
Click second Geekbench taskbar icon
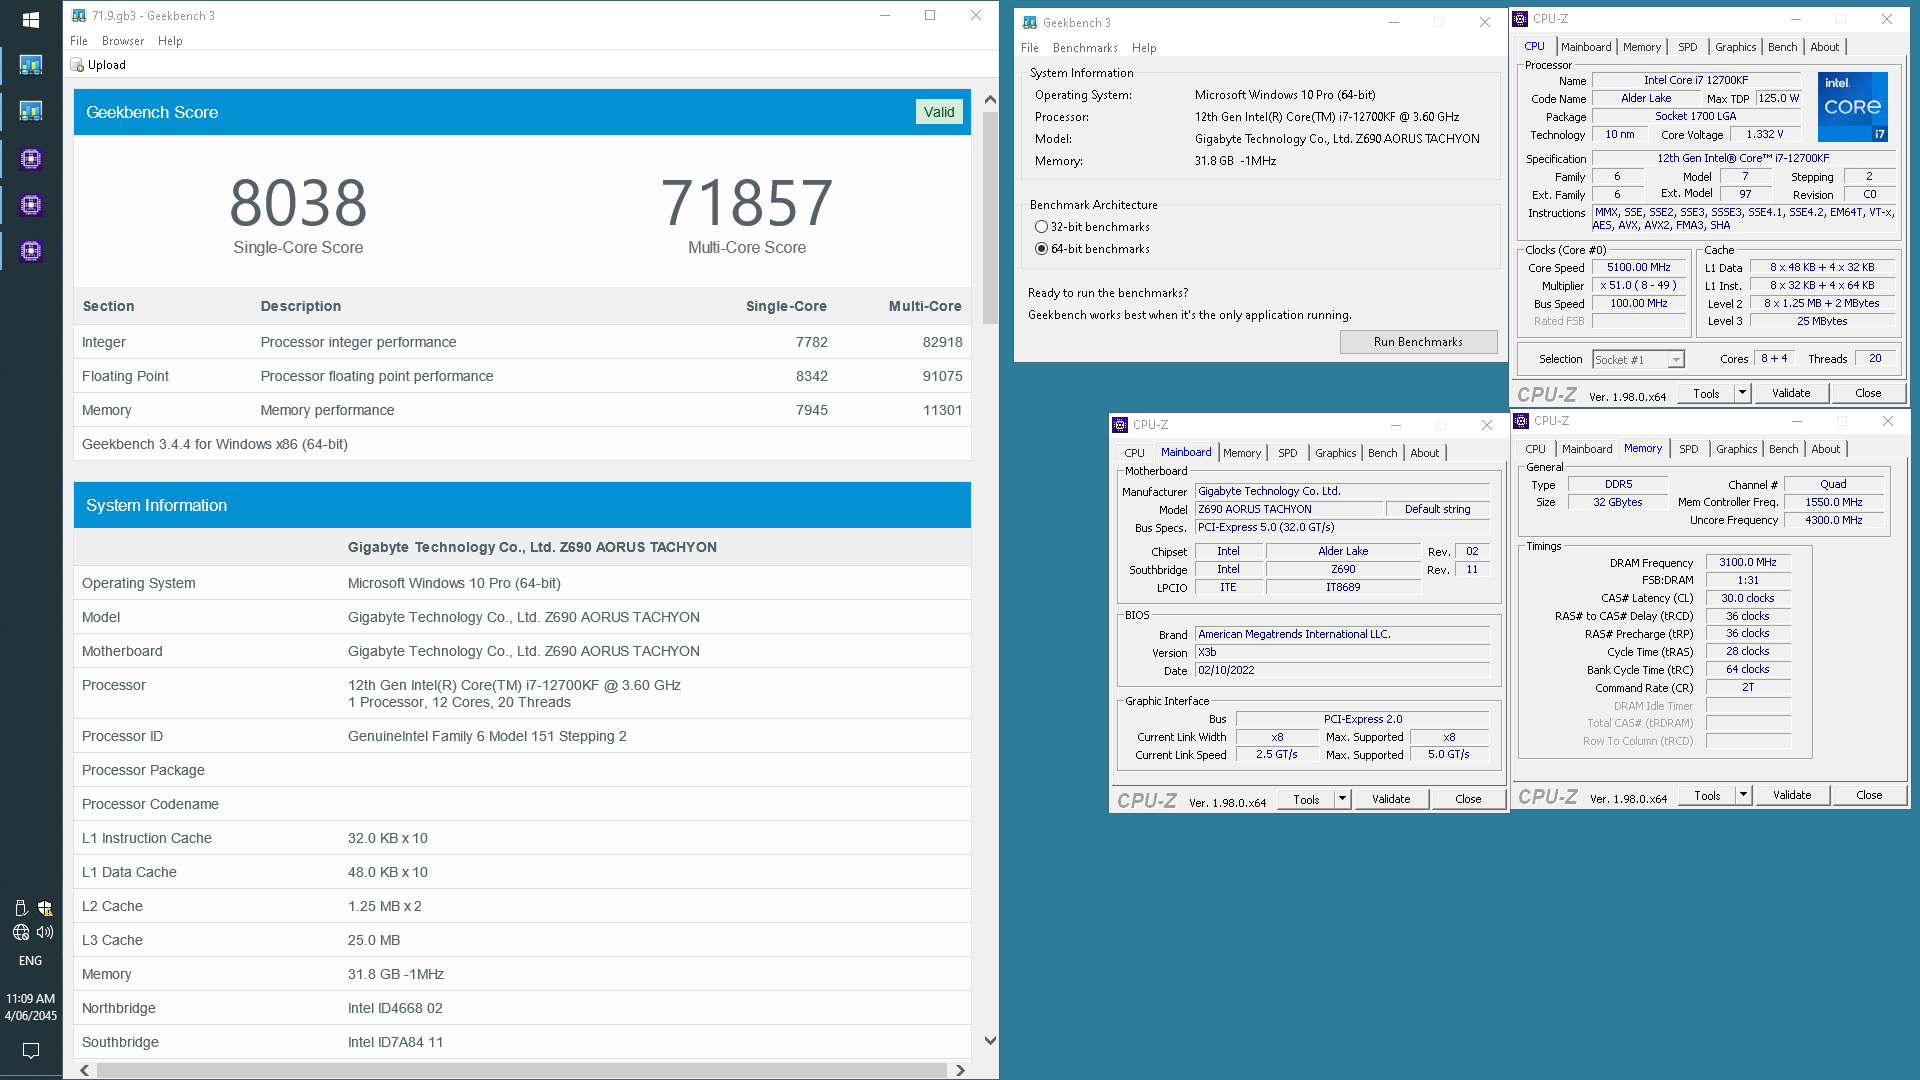point(31,112)
